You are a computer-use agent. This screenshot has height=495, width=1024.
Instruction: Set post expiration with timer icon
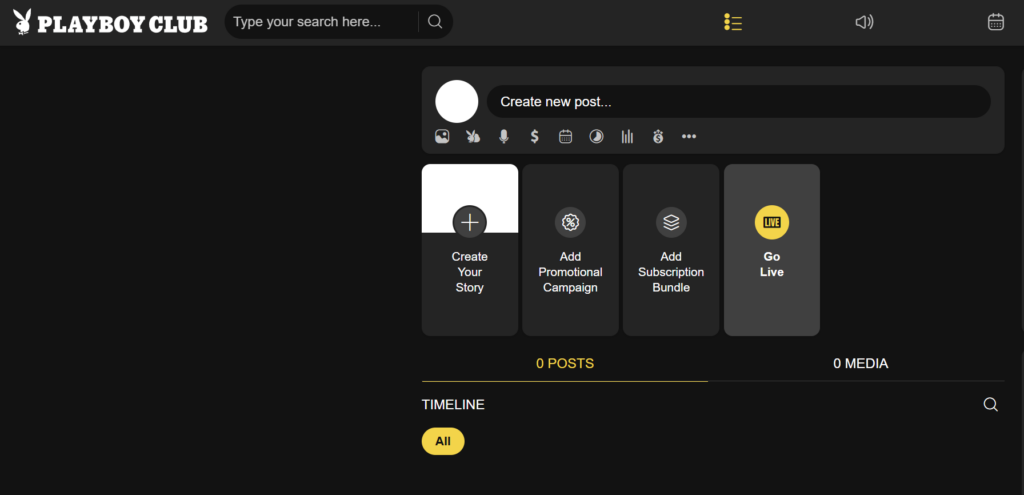[x=596, y=136]
